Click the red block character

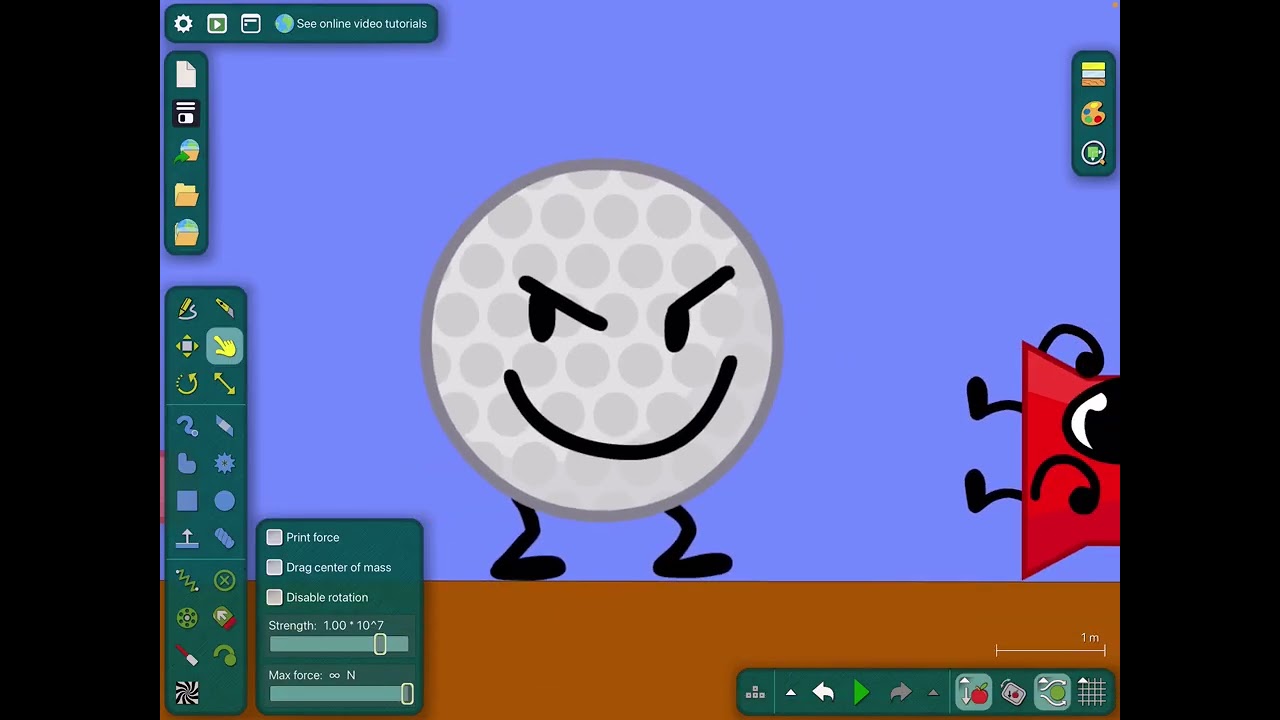tap(1070, 460)
